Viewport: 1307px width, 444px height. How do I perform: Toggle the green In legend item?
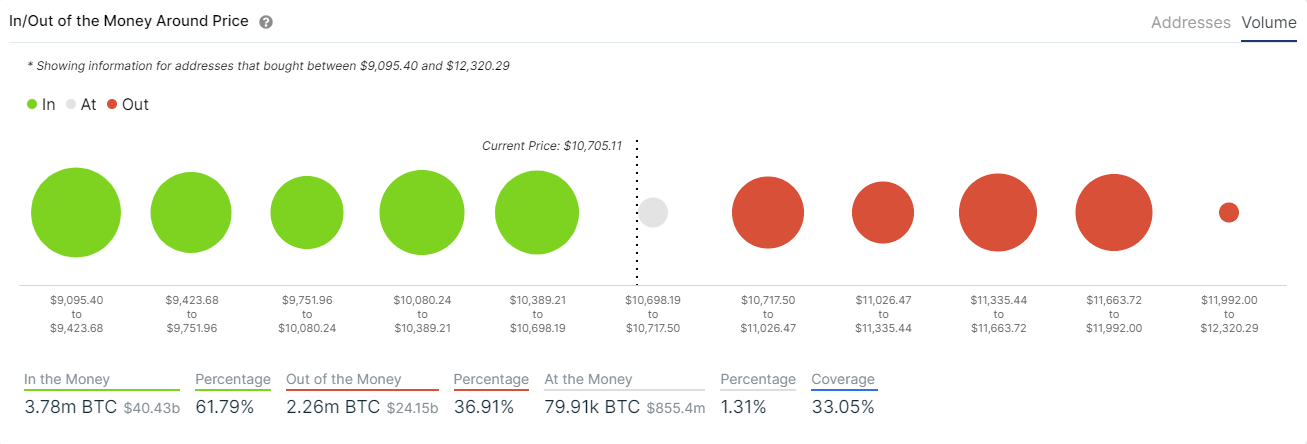pyautogui.click(x=42, y=104)
